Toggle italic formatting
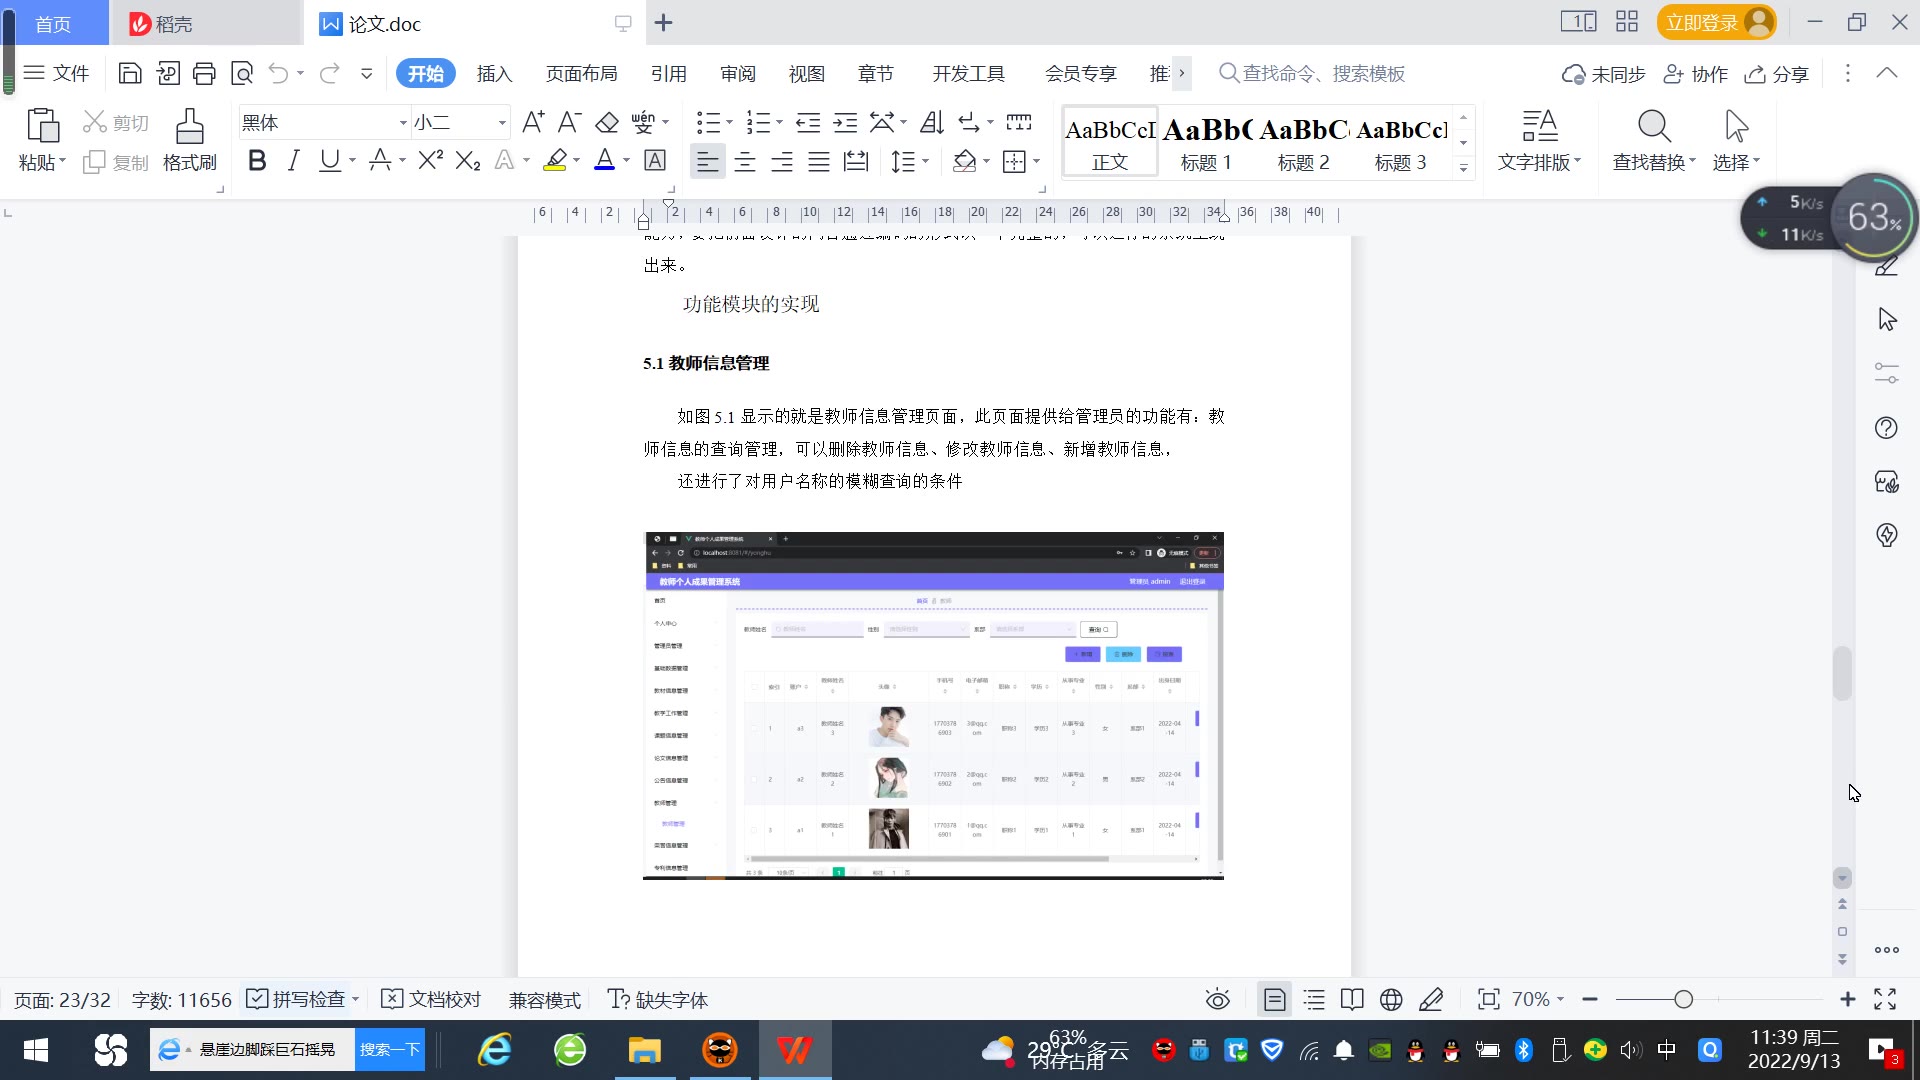The height and width of the screenshot is (1080, 1920). coord(293,161)
